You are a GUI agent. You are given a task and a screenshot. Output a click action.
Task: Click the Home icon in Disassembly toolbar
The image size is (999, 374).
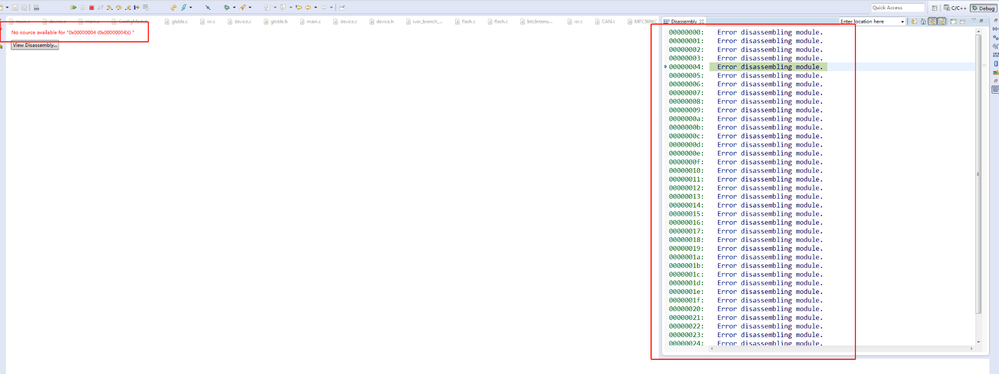pyautogui.click(x=923, y=22)
